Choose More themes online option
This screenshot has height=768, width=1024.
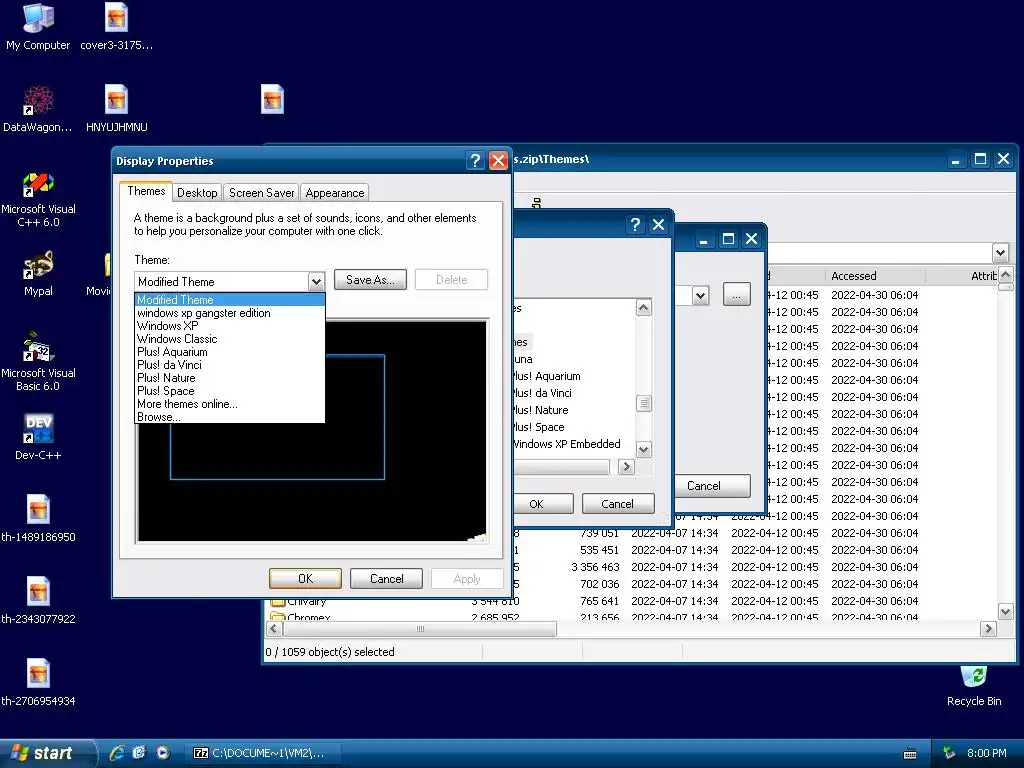[x=229, y=404]
